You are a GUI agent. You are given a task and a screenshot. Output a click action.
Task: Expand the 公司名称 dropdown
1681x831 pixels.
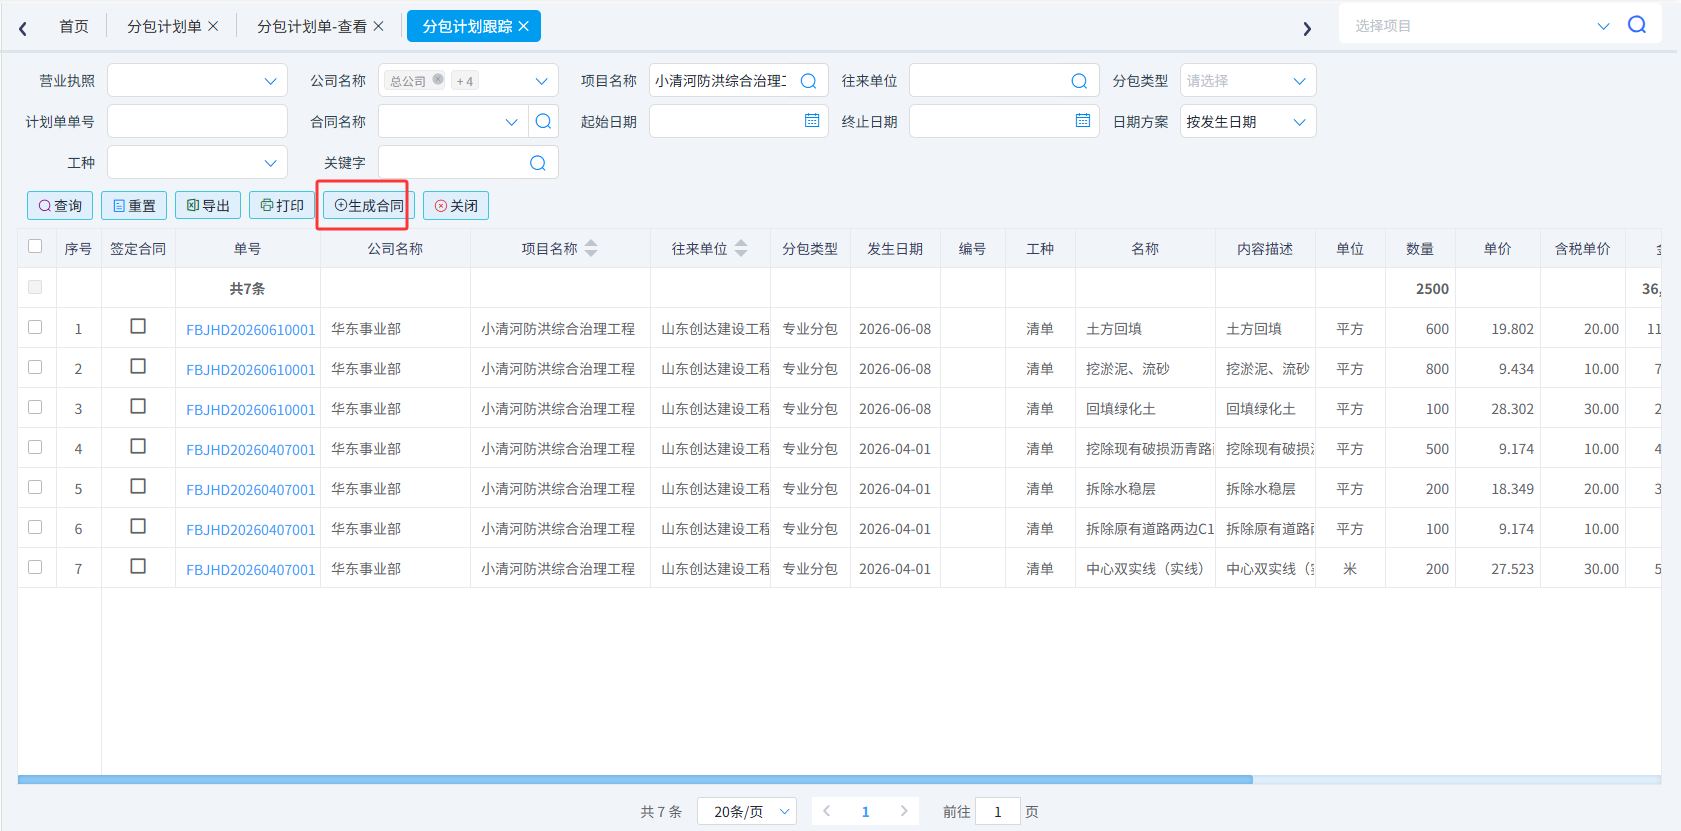click(541, 81)
